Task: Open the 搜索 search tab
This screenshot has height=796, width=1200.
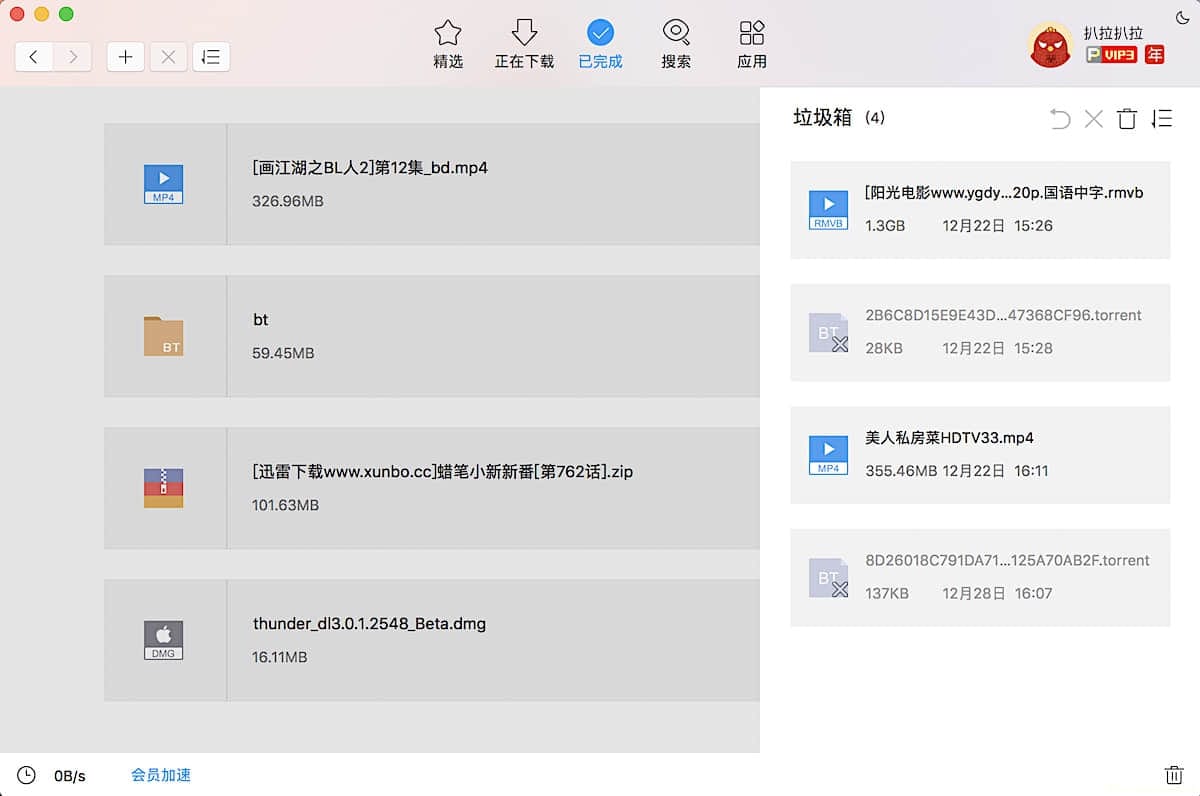Action: click(x=676, y=45)
